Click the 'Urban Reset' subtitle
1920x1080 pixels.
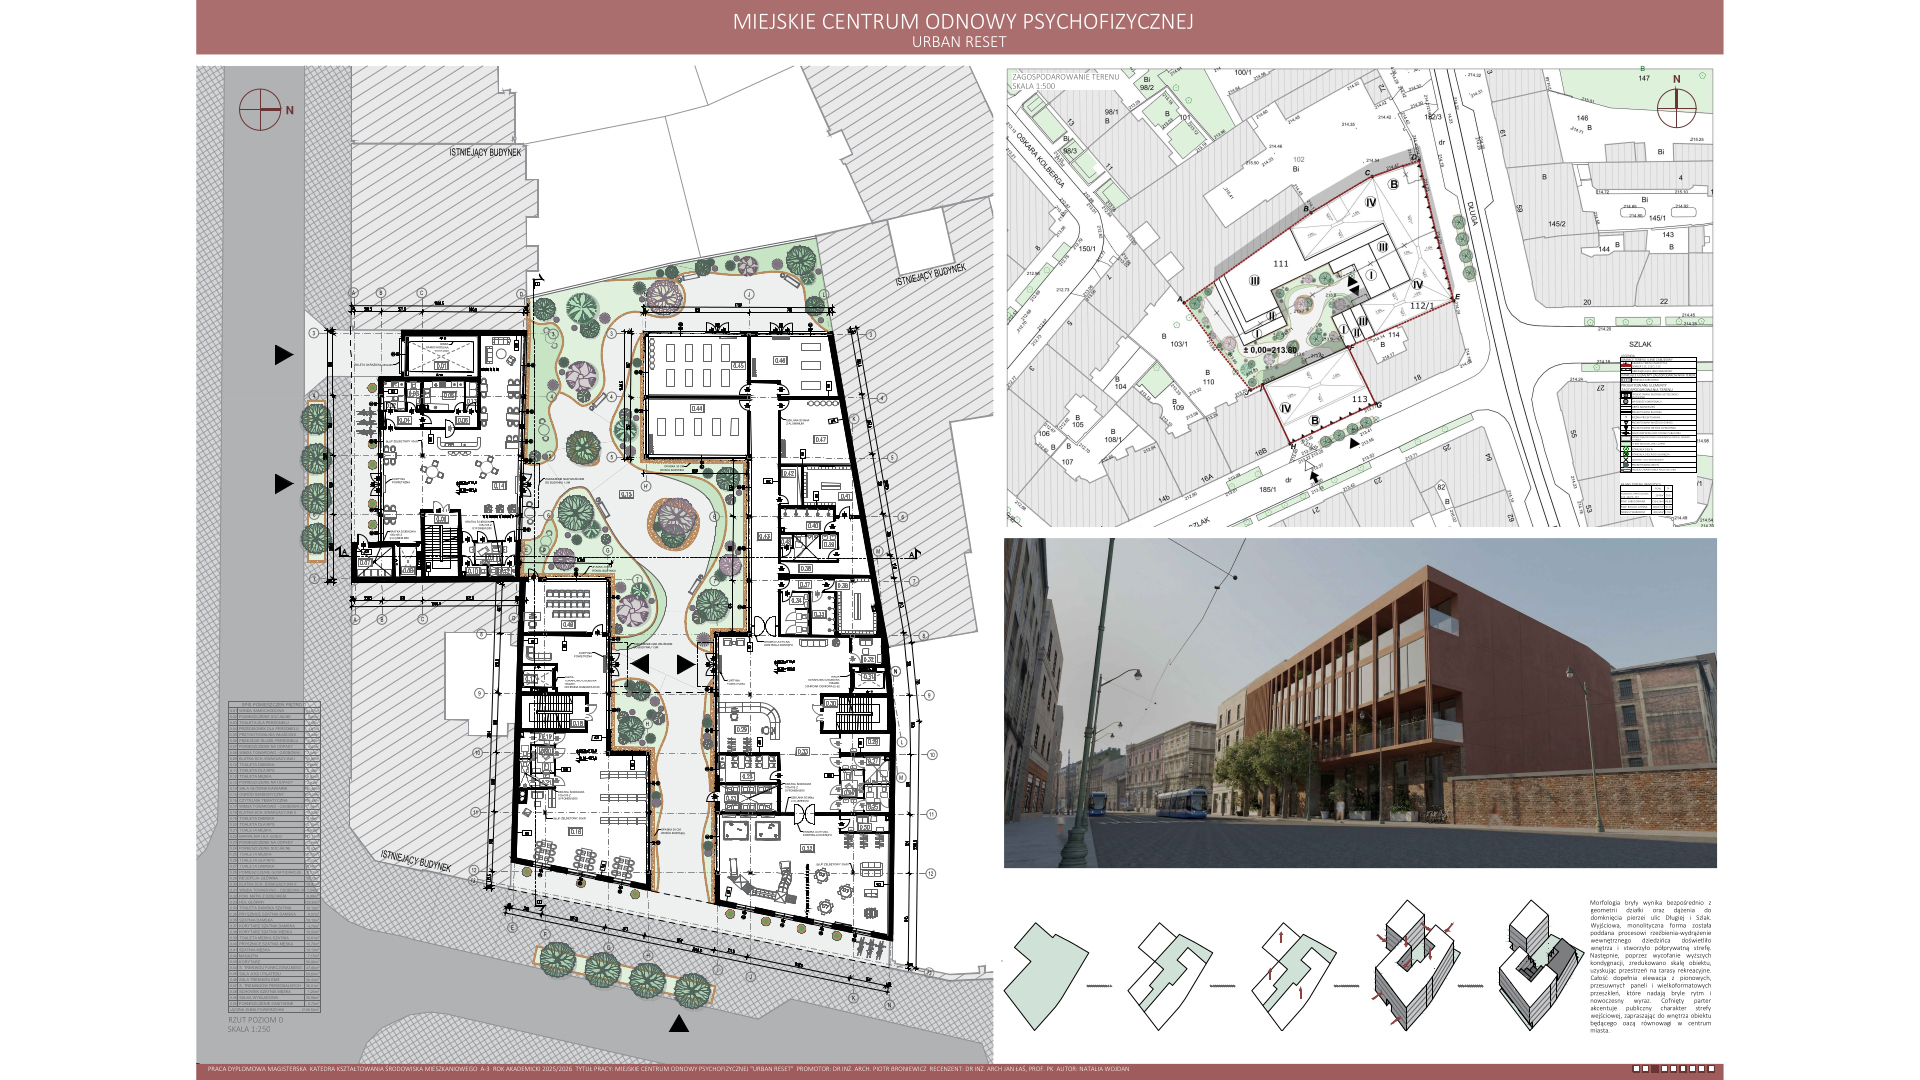[x=958, y=42]
